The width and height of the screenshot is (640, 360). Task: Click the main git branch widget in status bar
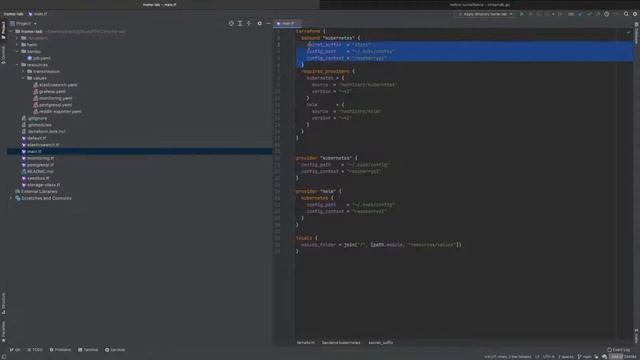click(584, 357)
